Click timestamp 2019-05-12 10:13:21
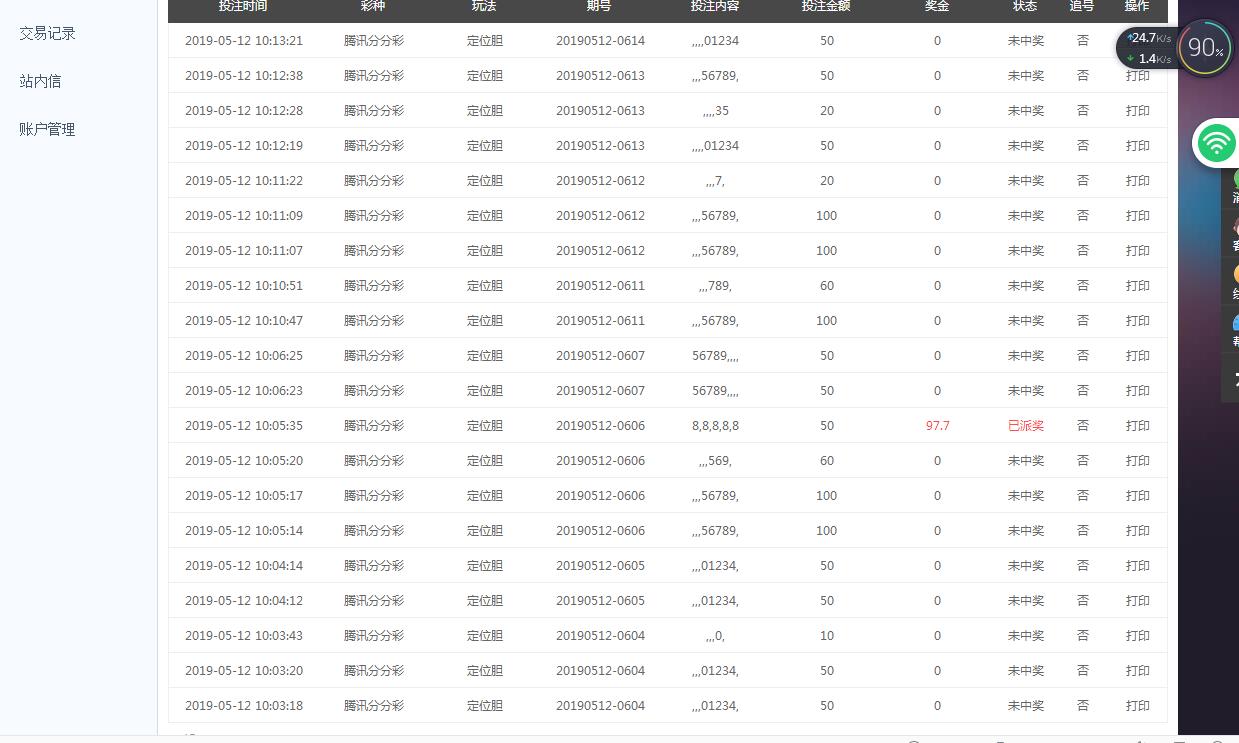The height and width of the screenshot is (743, 1239). click(x=244, y=41)
